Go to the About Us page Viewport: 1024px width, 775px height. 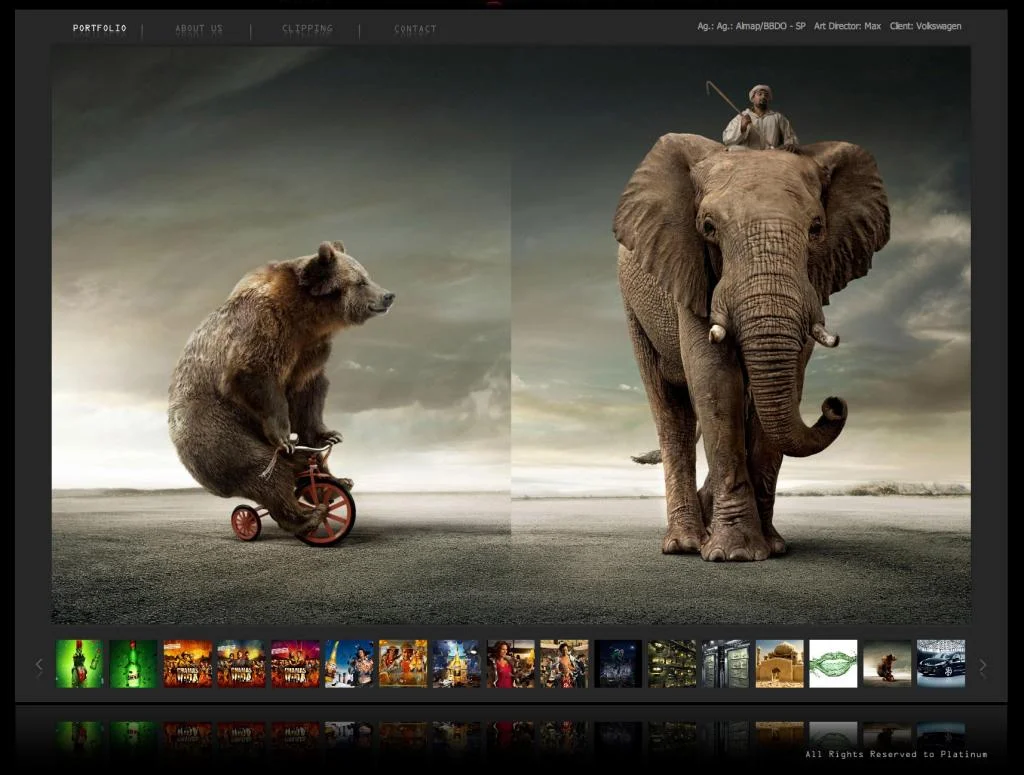pyautogui.click(x=199, y=29)
